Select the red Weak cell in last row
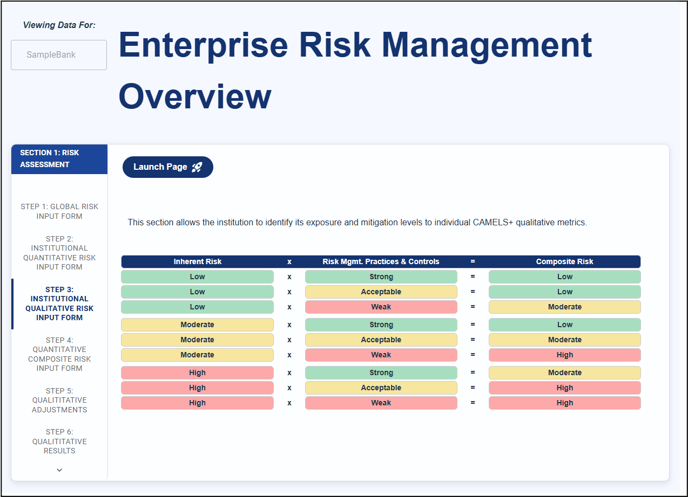688x497 pixels. click(x=381, y=403)
